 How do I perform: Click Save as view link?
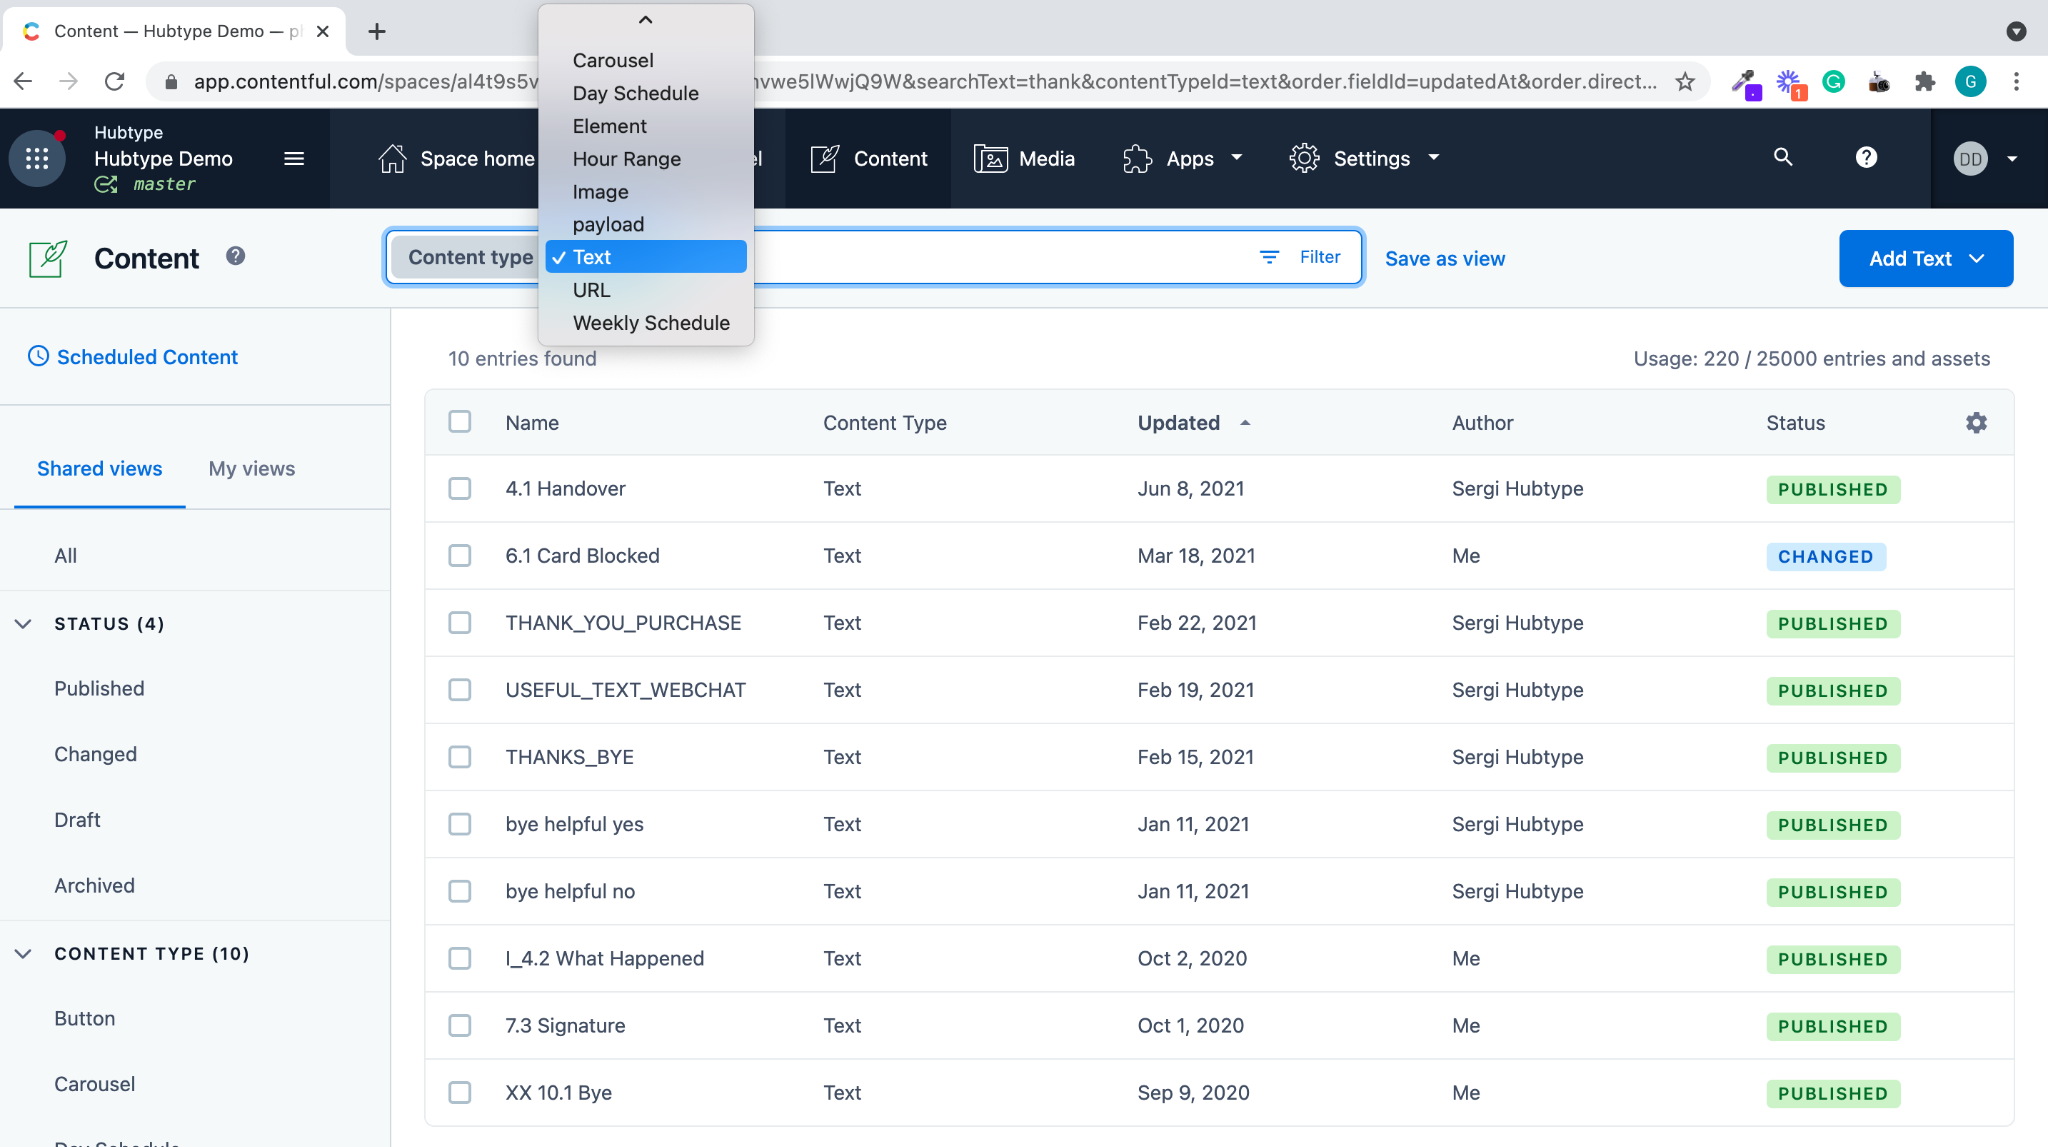point(1445,258)
